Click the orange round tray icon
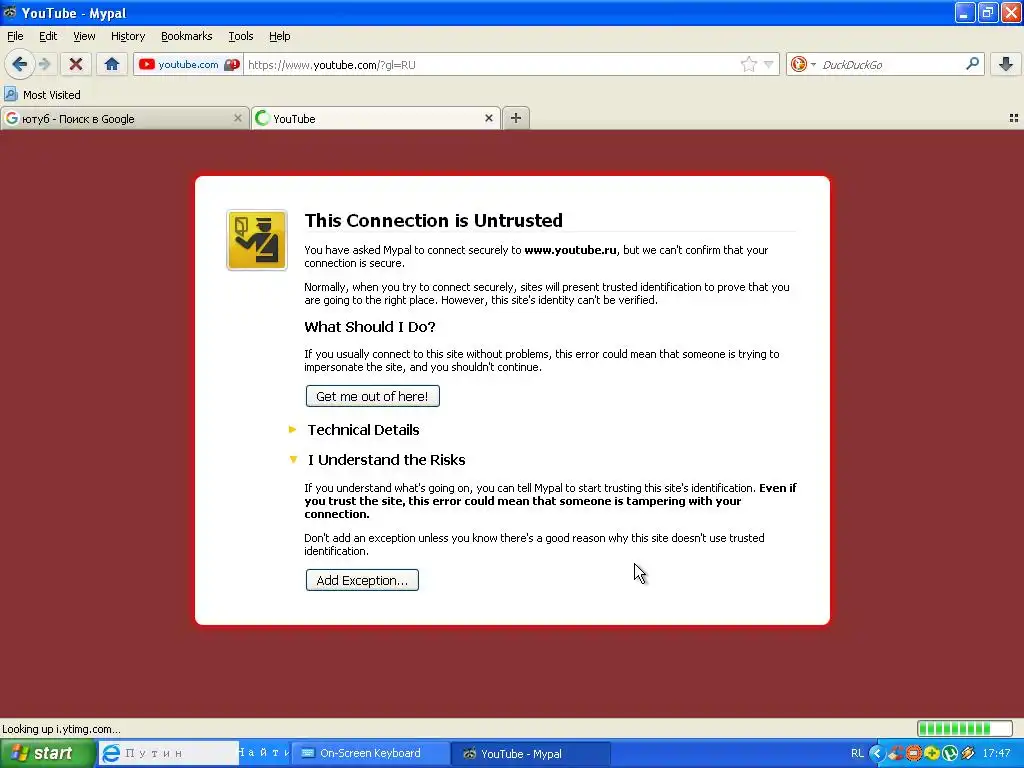Screen dimensions: 1024x768 pyautogui.click(x=914, y=753)
